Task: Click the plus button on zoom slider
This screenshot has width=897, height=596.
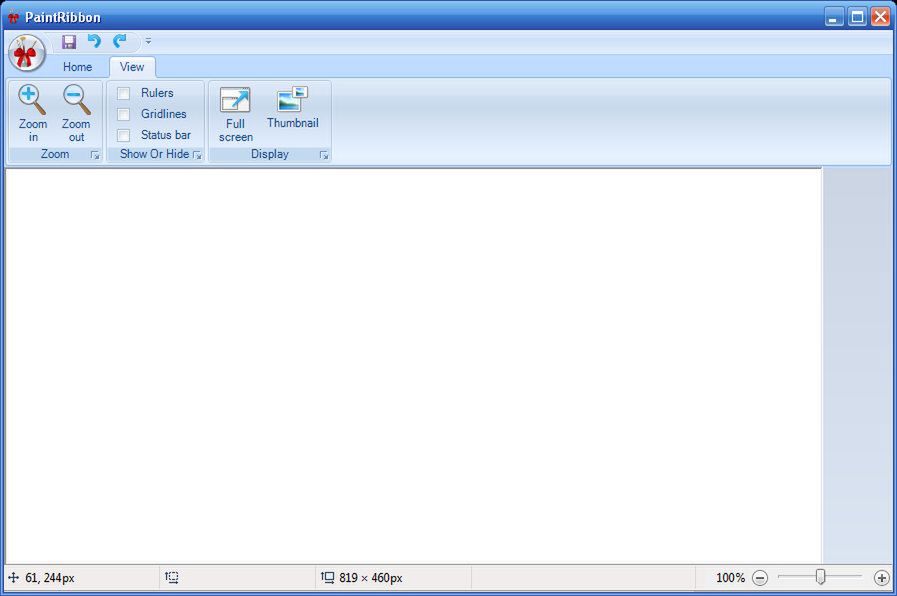Action: [882, 578]
